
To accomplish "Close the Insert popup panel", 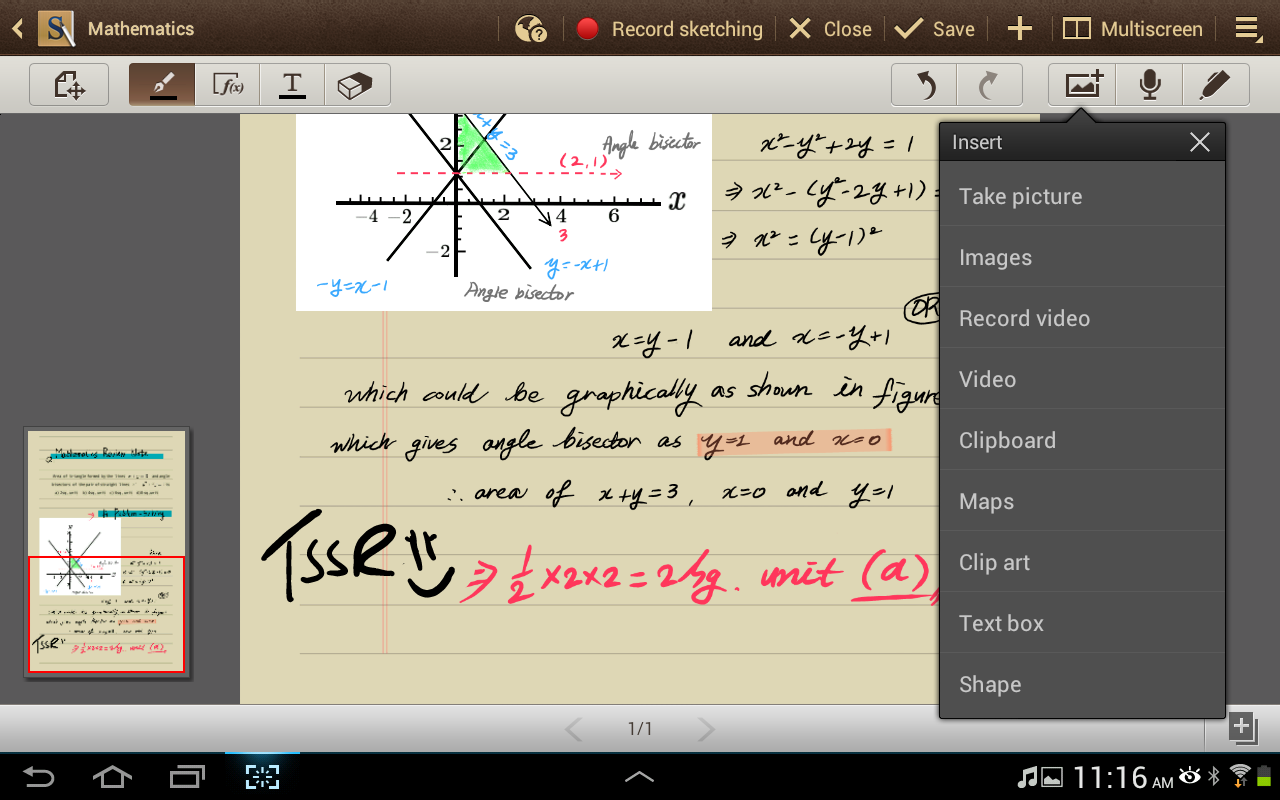I will [1200, 143].
